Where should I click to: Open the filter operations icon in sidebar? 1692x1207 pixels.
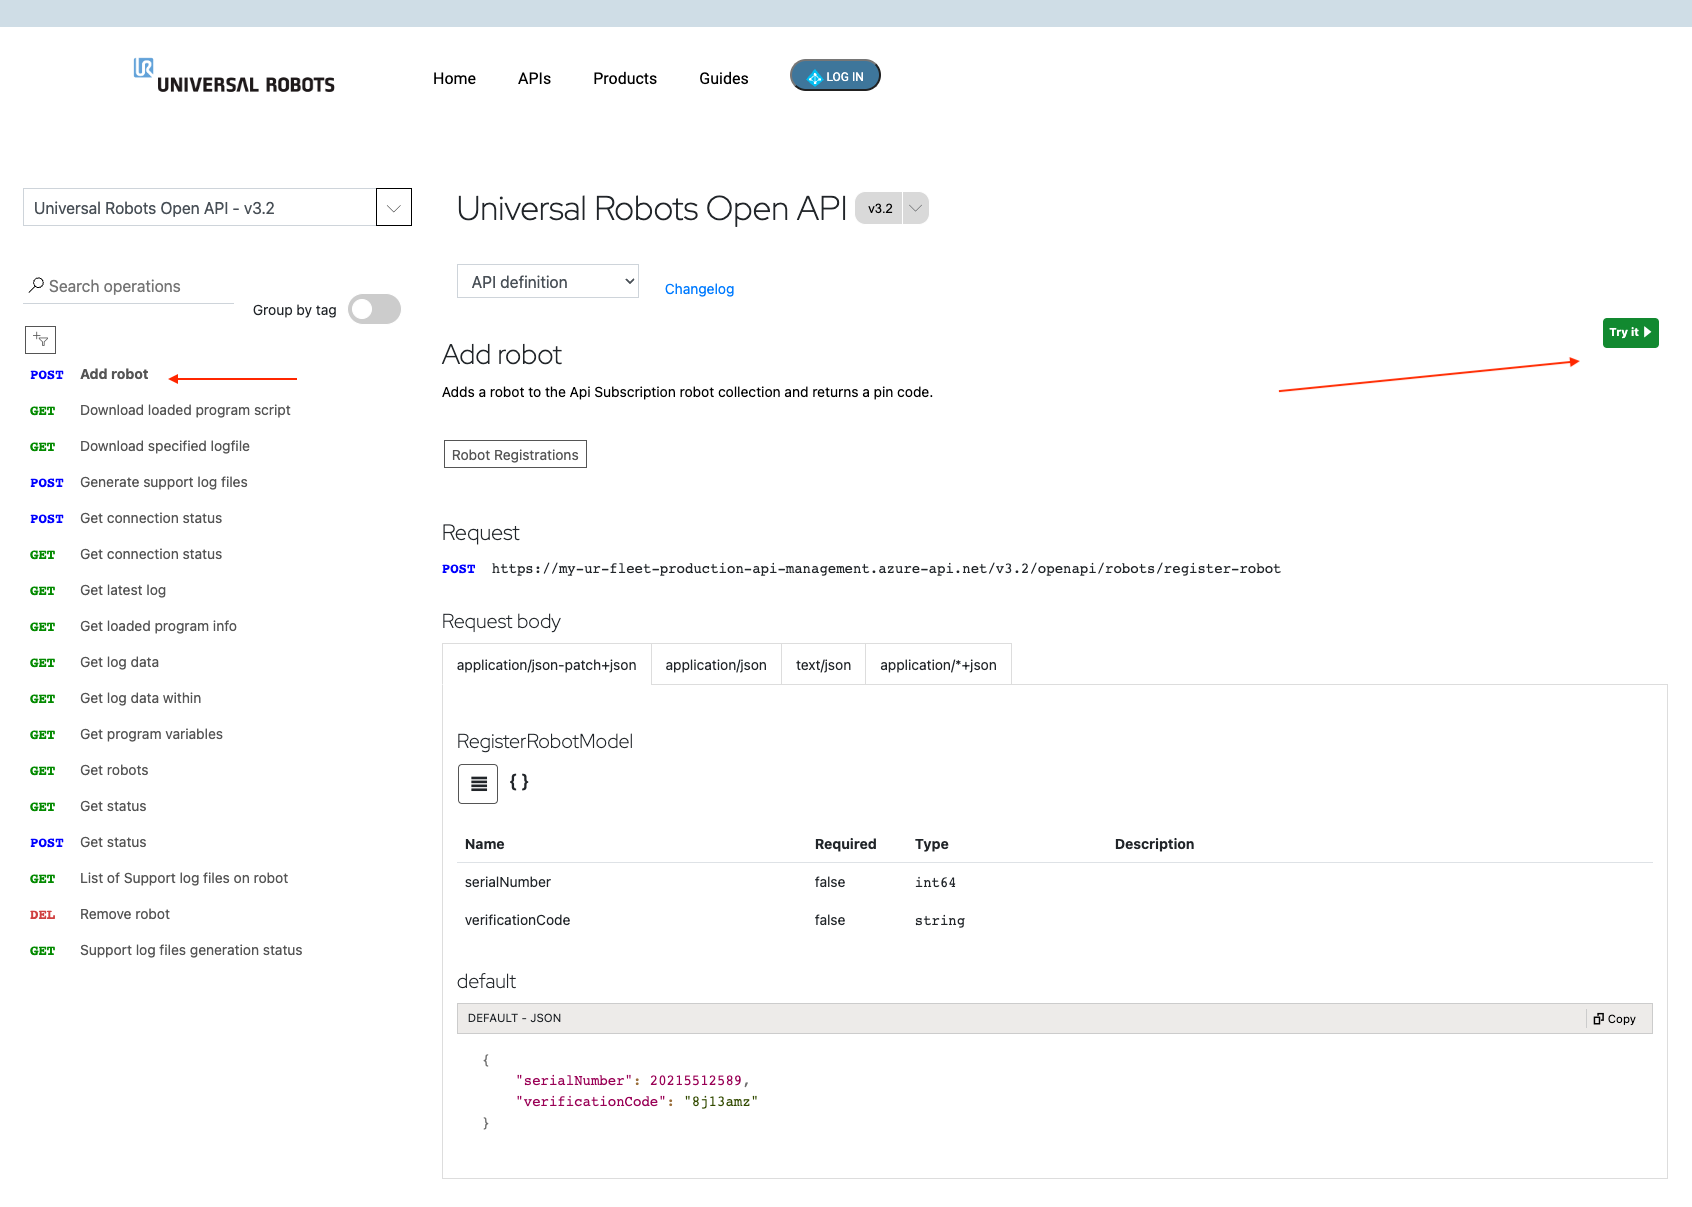(x=40, y=340)
